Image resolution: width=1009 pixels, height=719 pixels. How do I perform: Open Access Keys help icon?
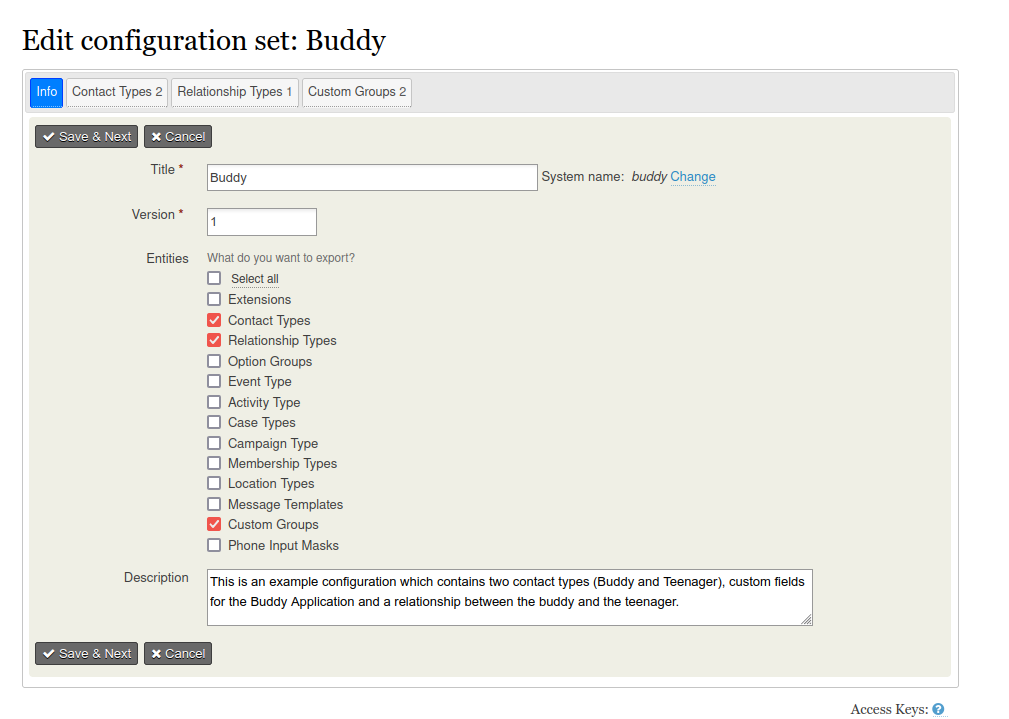point(938,709)
